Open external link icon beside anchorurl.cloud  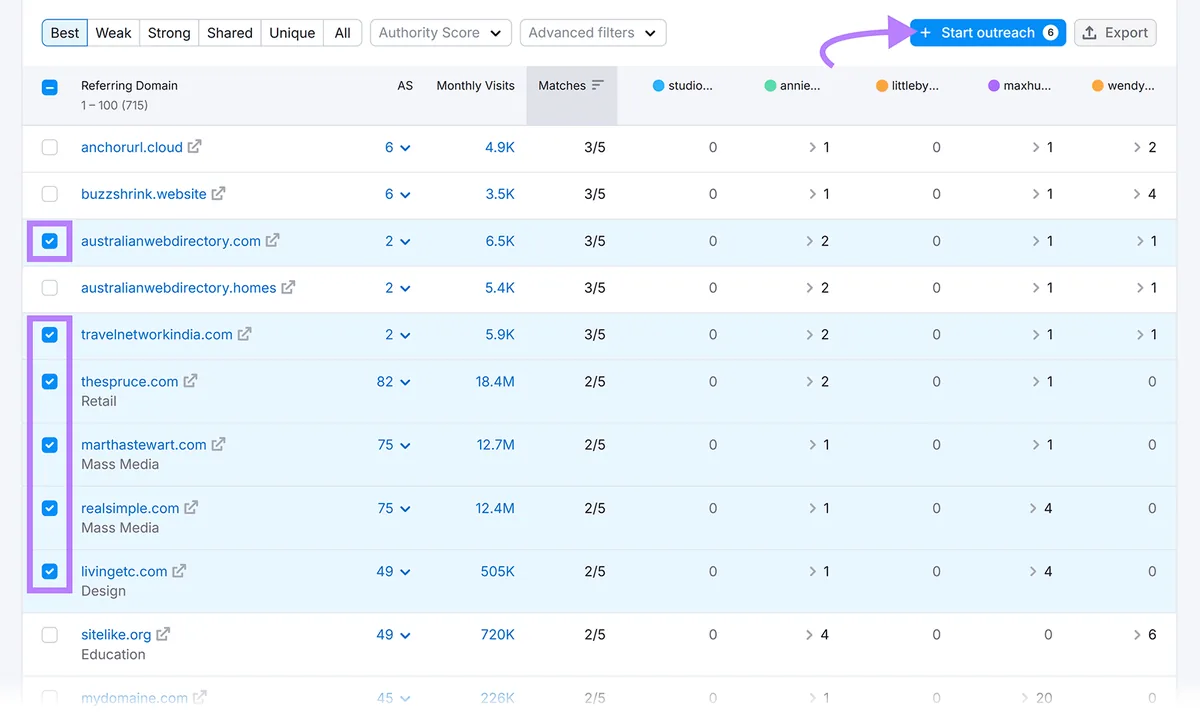click(195, 147)
